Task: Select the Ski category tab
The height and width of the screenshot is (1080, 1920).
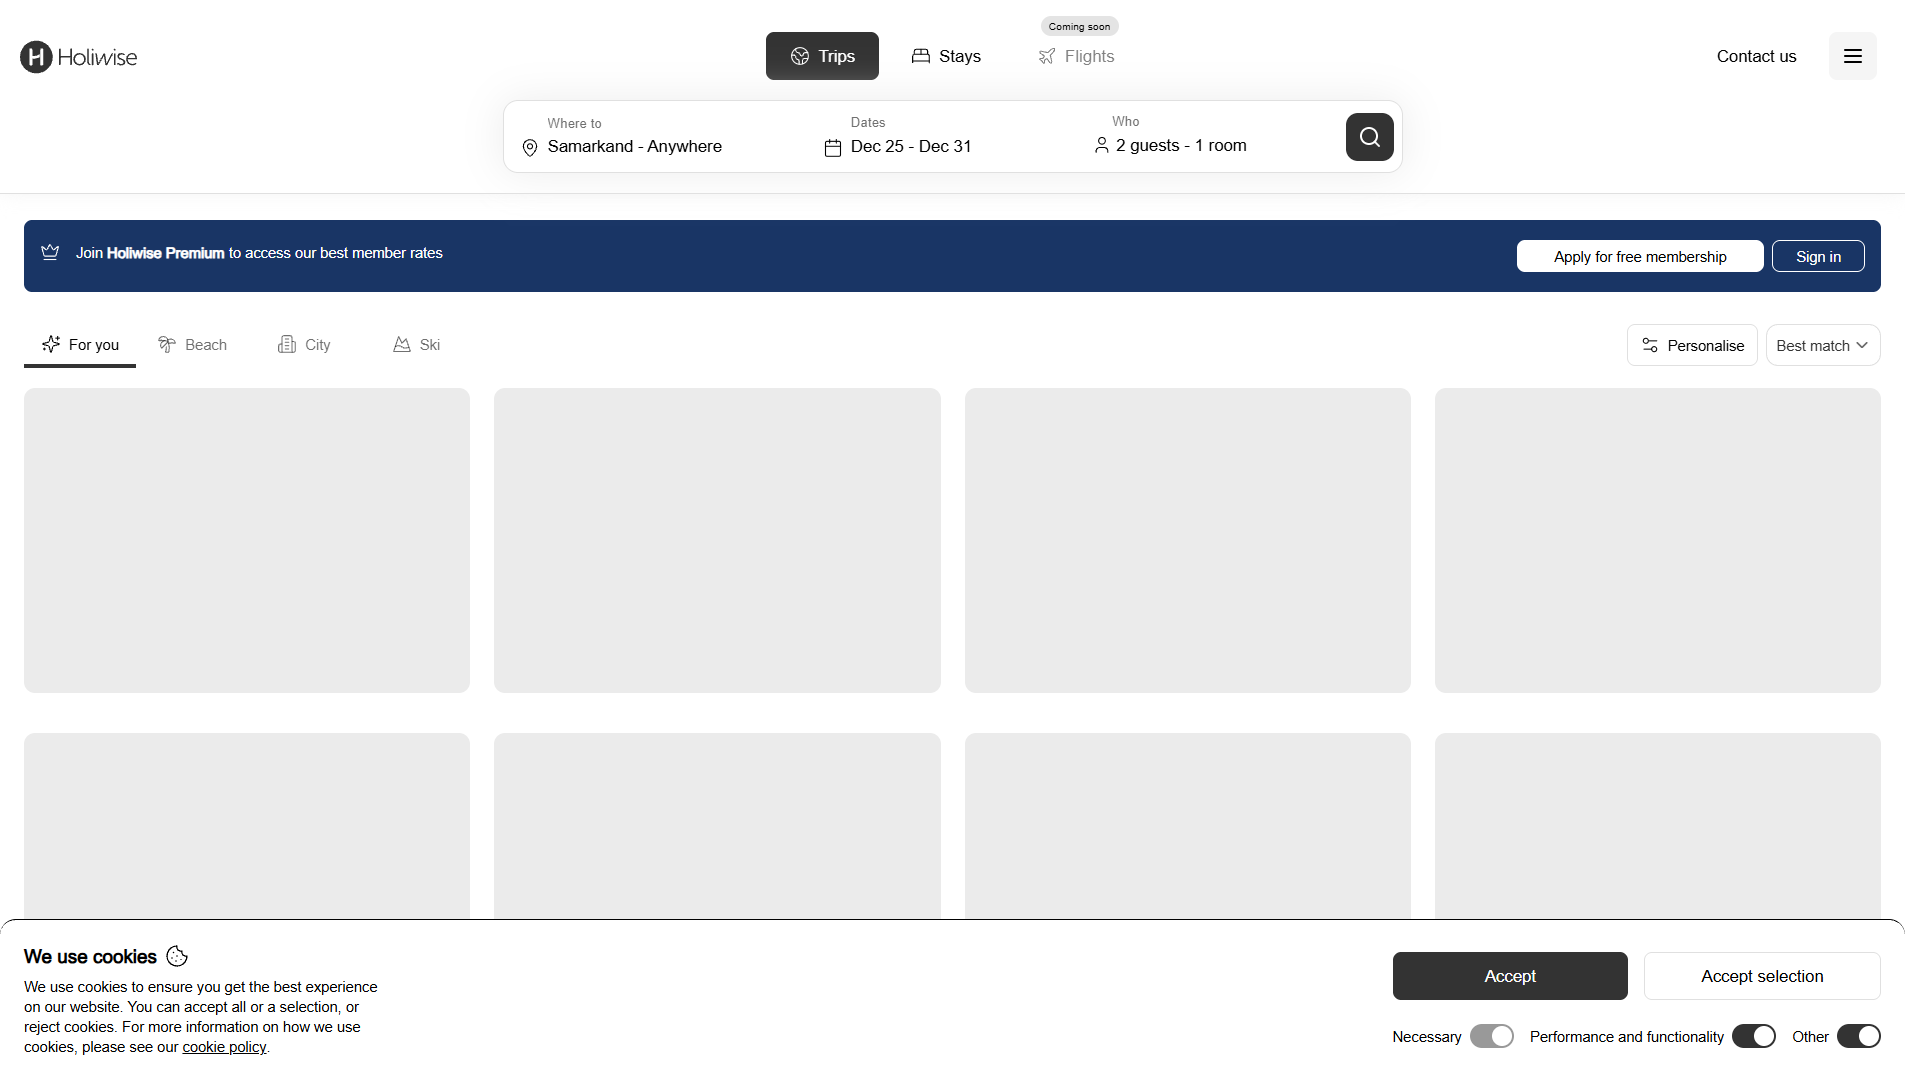Action: (x=416, y=345)
